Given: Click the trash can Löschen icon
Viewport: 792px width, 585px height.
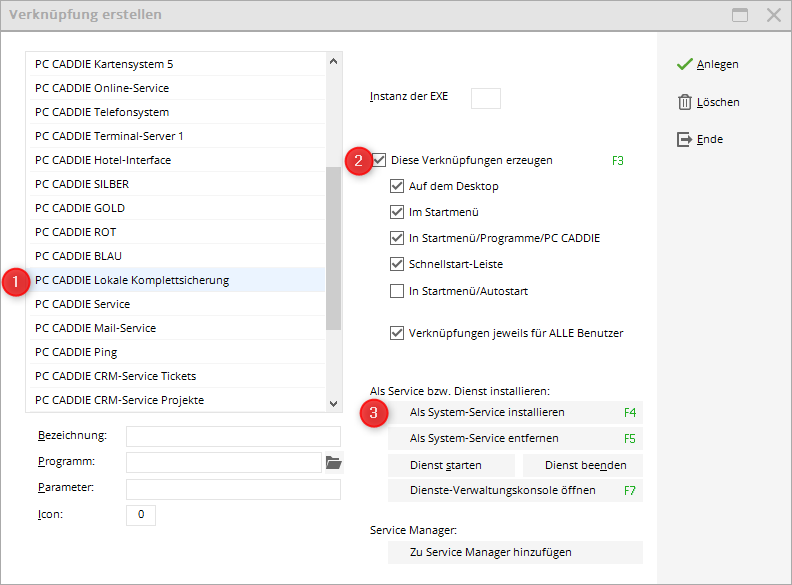Looking at the screenshot, I should [x=684, y=102].
